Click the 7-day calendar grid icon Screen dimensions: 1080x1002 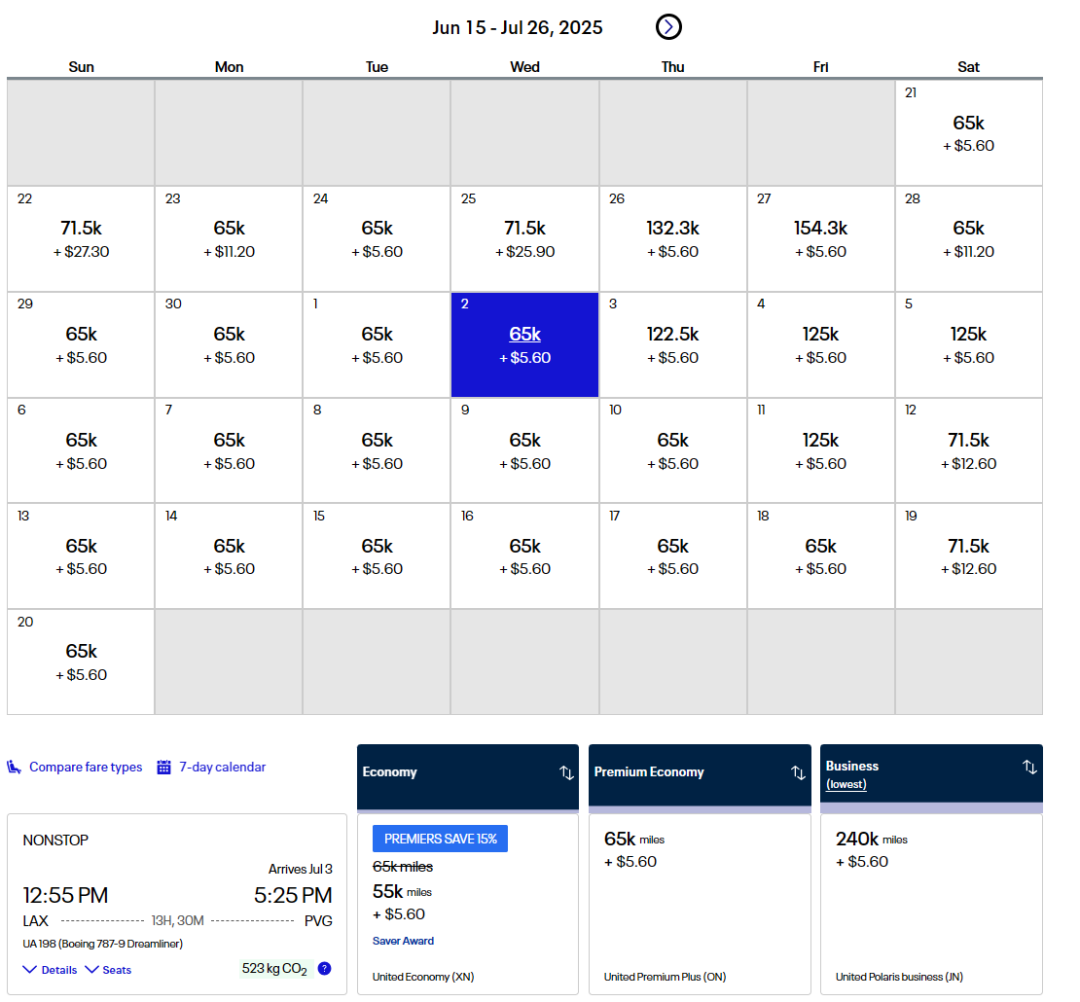(164, 767)
